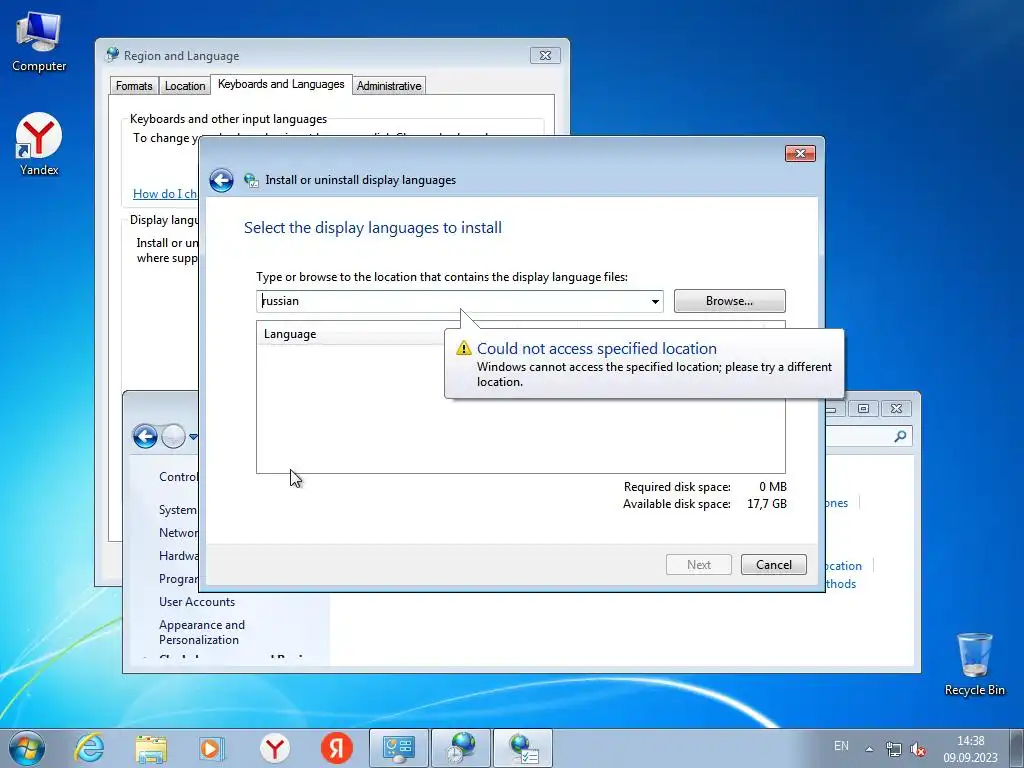Screen dimensions: 1024x768
Task: Click the EN language indicator in tray
Action: pos(841,746)
